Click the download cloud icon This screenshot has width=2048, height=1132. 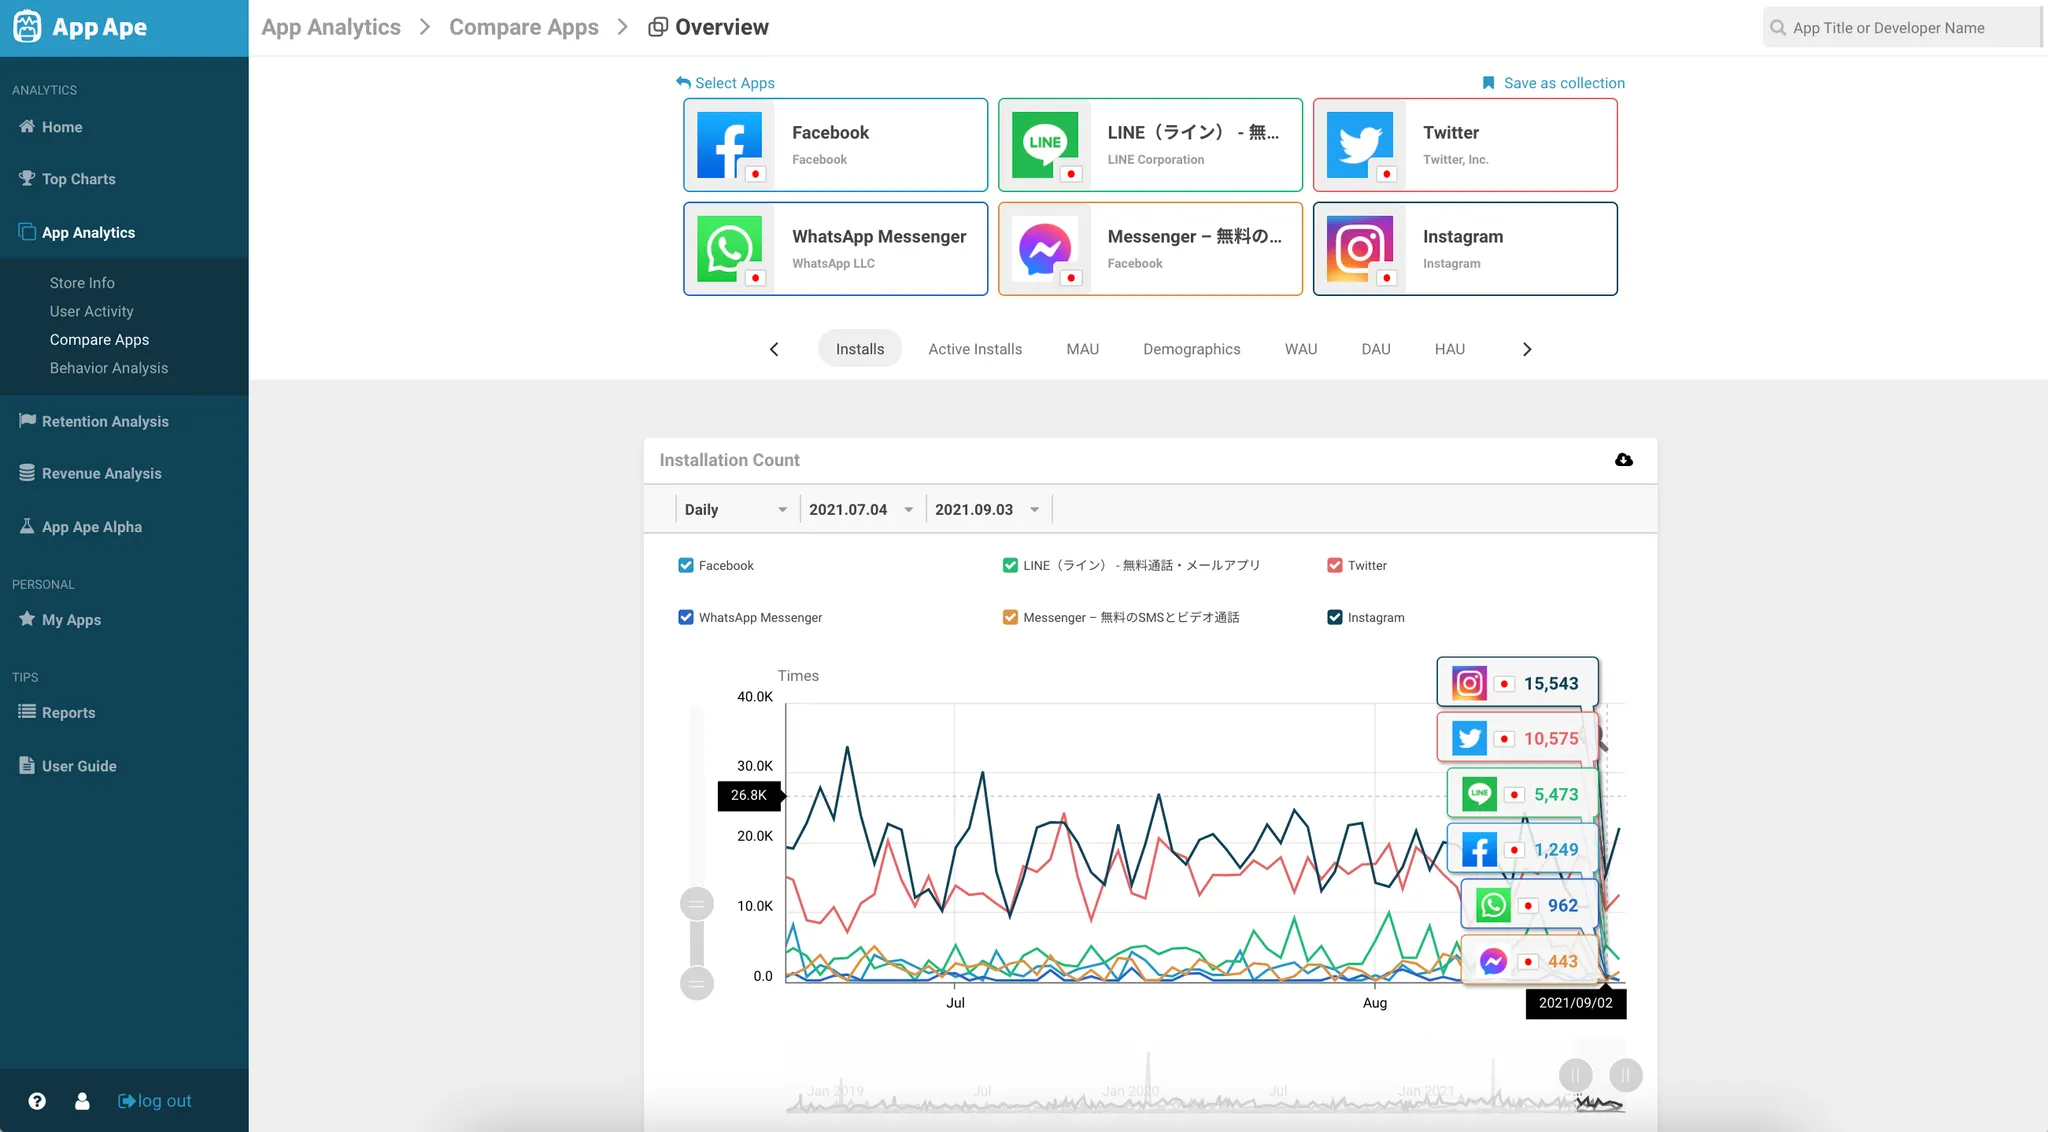[x=1623, y=460]
